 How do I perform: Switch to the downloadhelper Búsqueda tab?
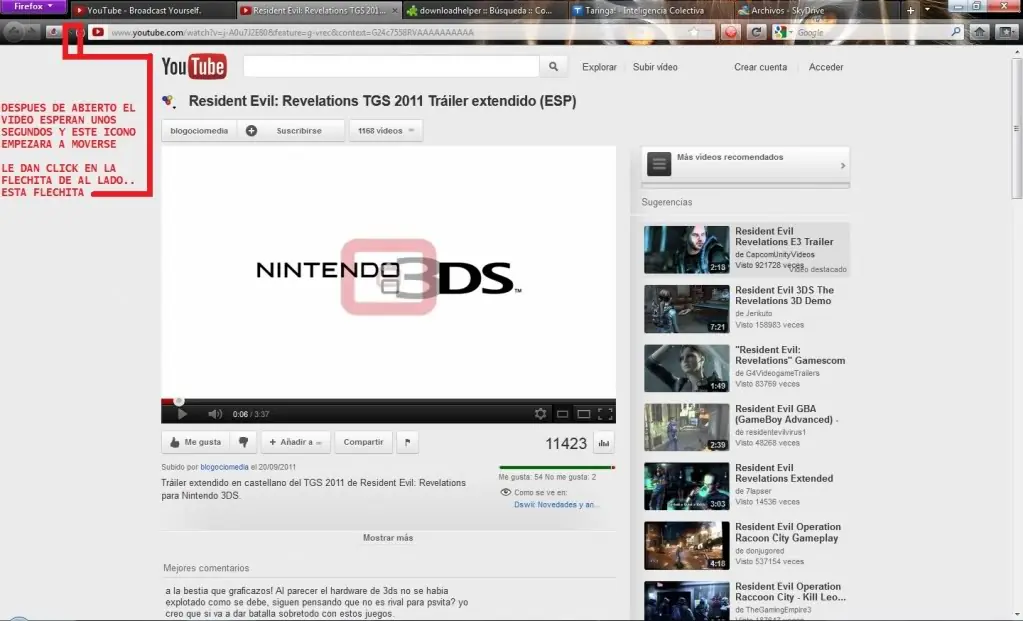tap(485, 10)
